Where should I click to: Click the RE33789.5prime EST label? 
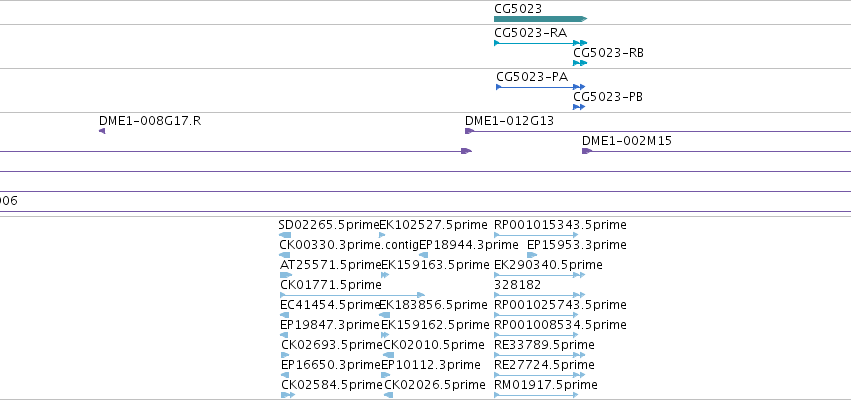[x=544, y=345]
